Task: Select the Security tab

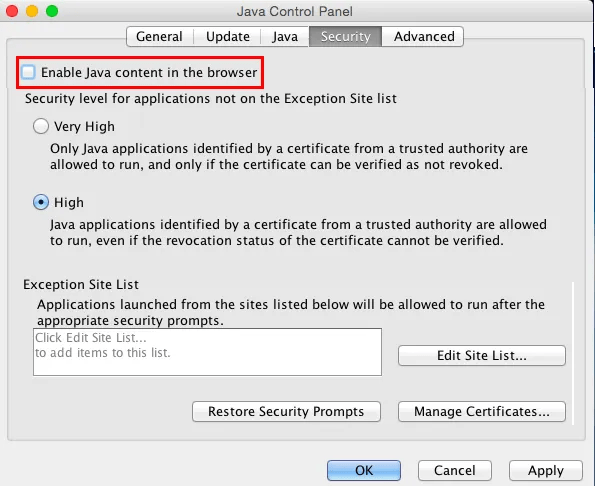Action: 345,36
